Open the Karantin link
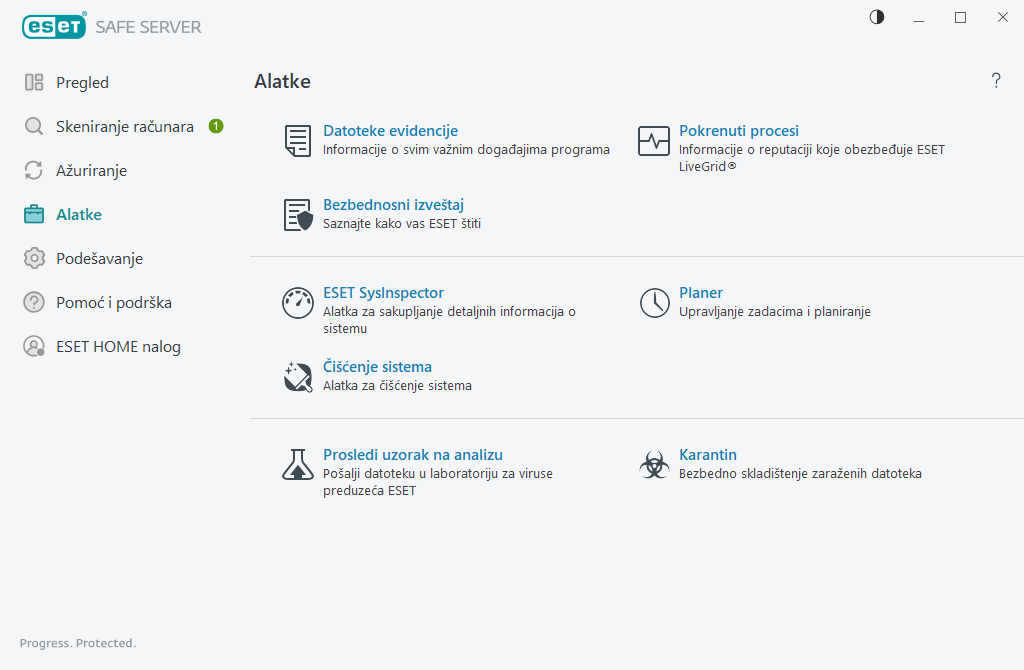 tap(708, 455)
